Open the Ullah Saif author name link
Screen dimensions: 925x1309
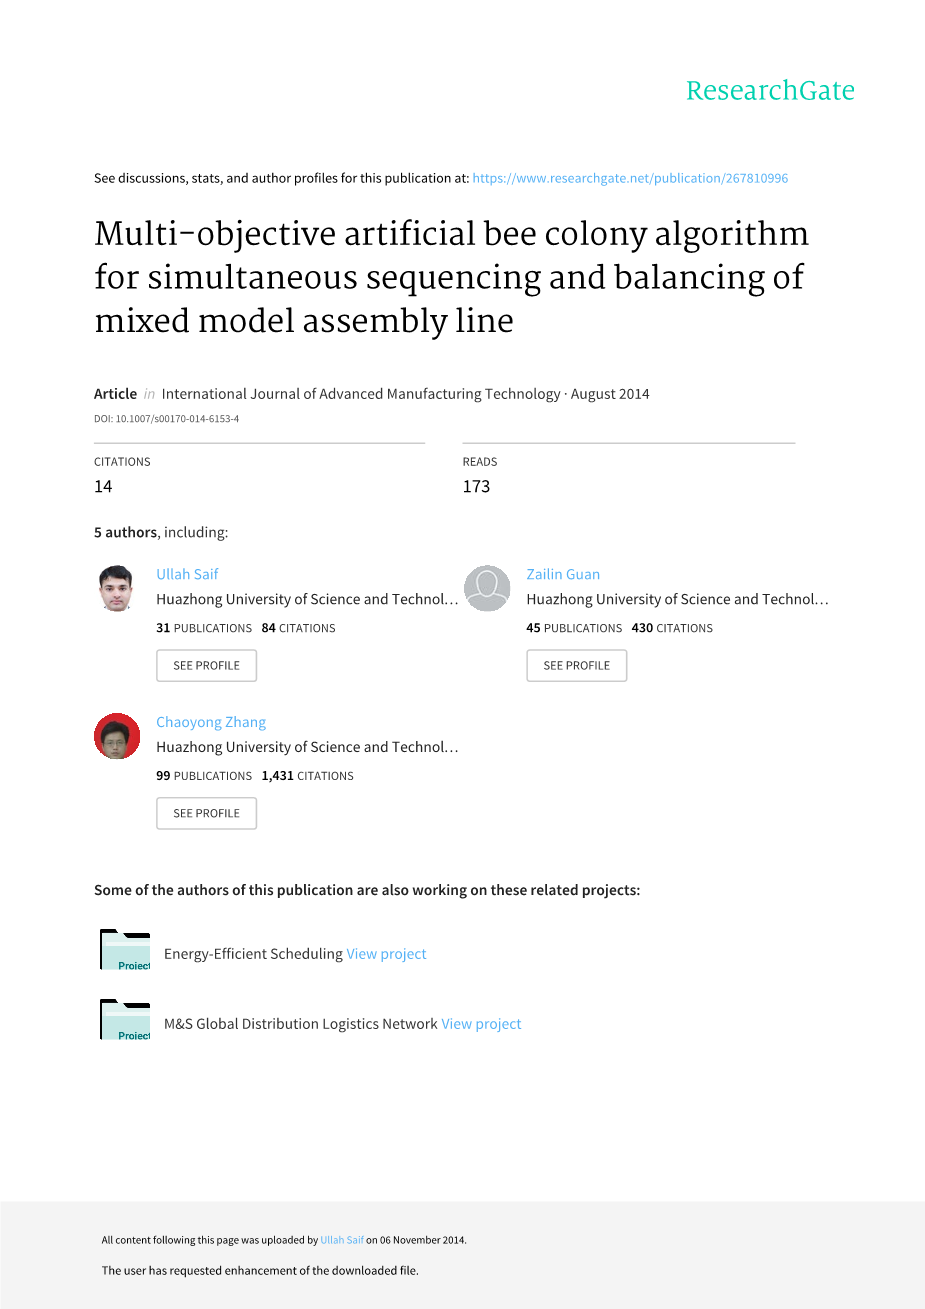click(x=187, y=574)
